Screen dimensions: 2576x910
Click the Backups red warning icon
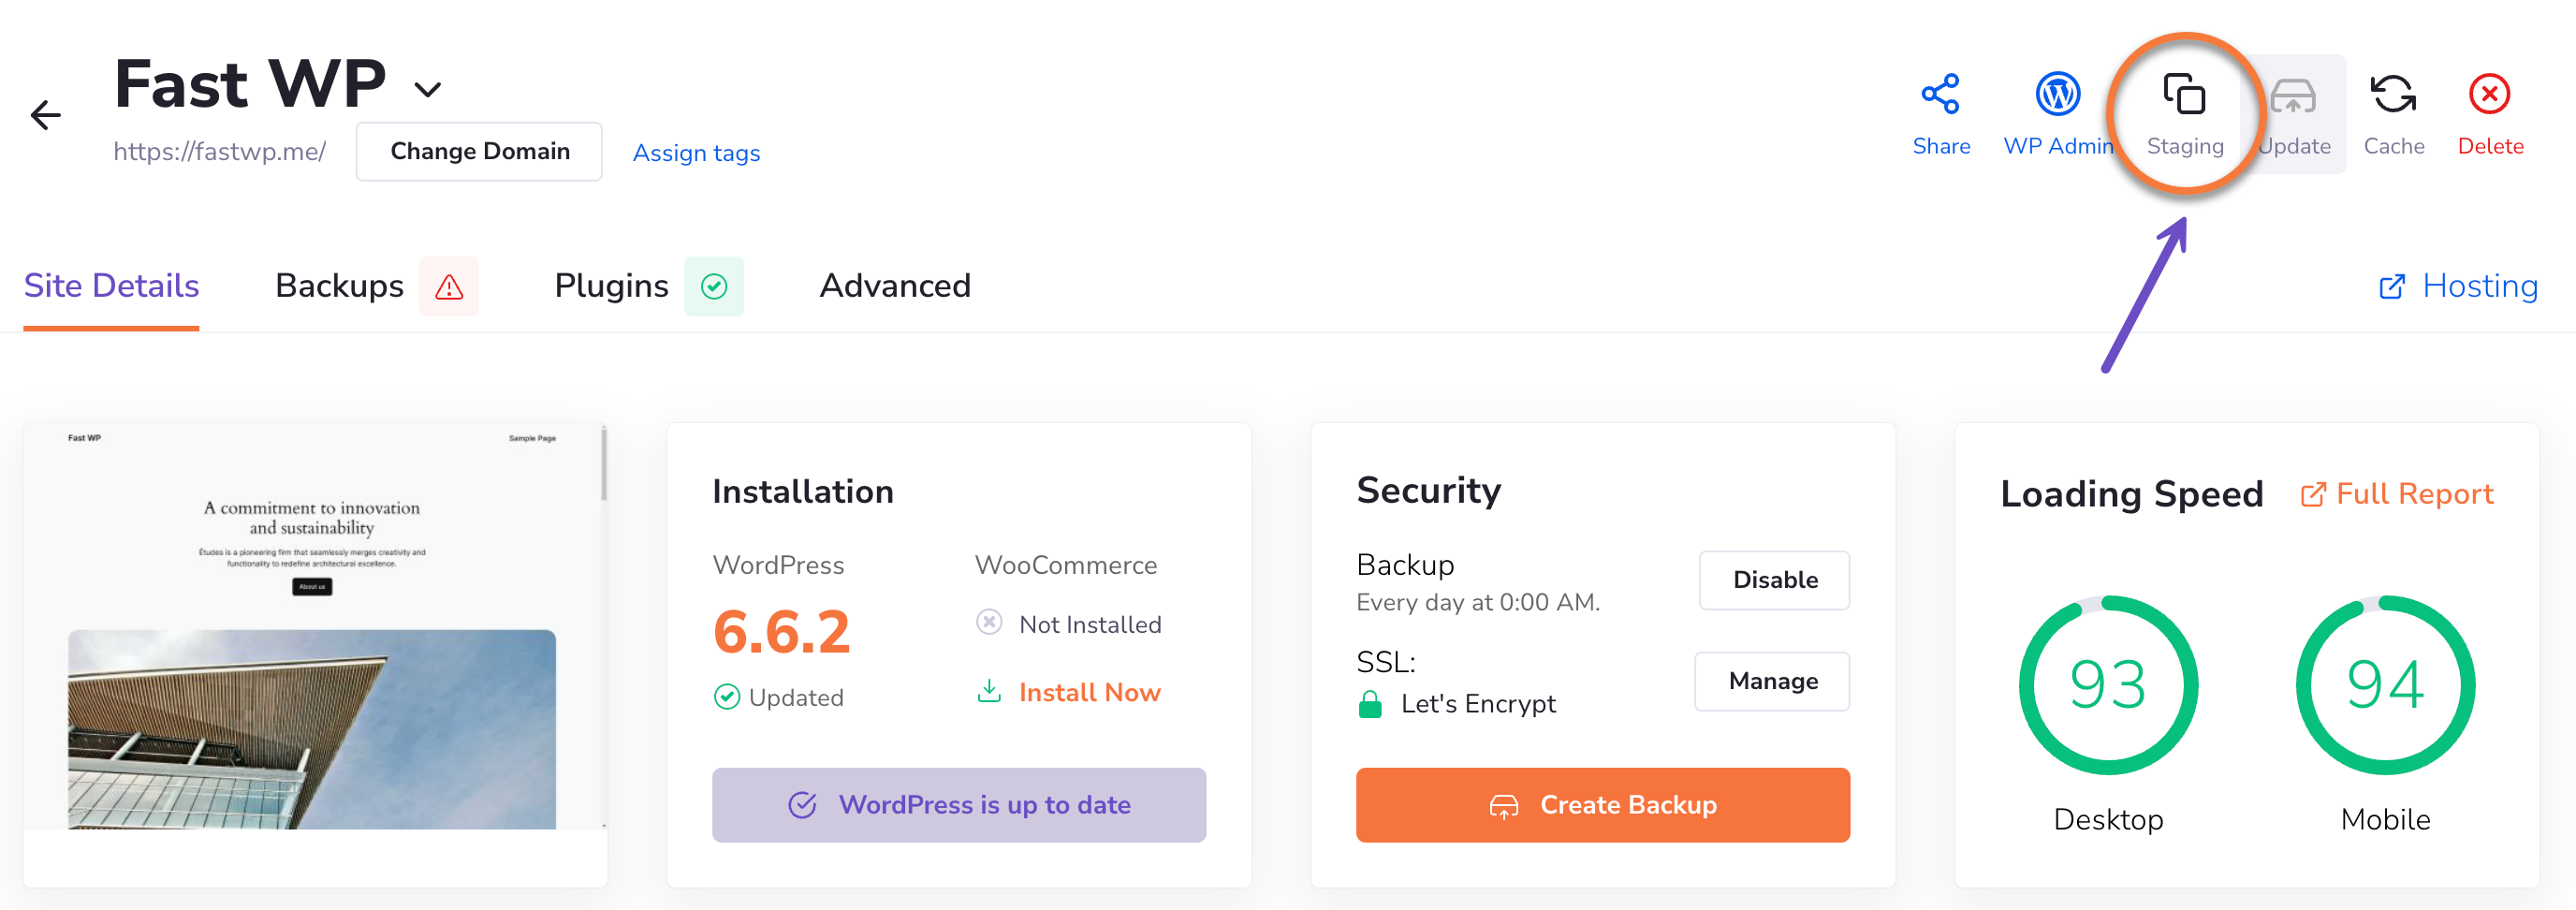click(x=449, y=287)
